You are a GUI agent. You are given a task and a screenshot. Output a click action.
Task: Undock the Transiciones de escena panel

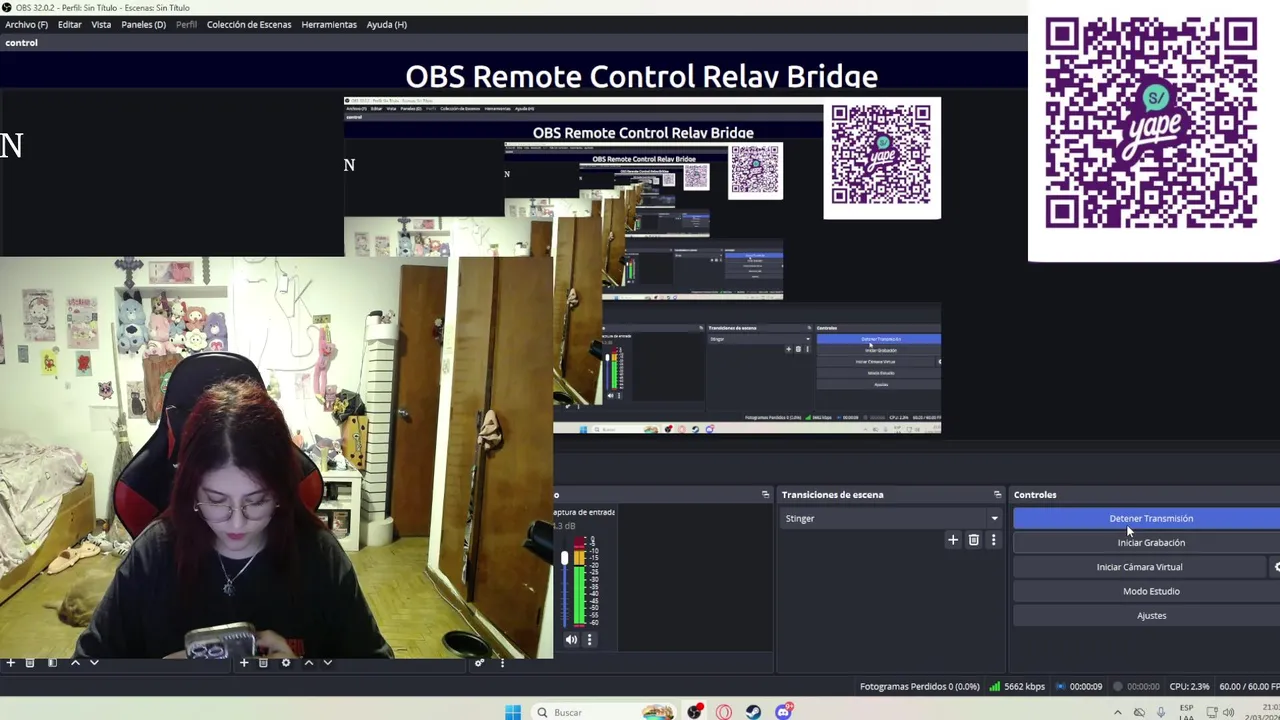coord(997,494)
